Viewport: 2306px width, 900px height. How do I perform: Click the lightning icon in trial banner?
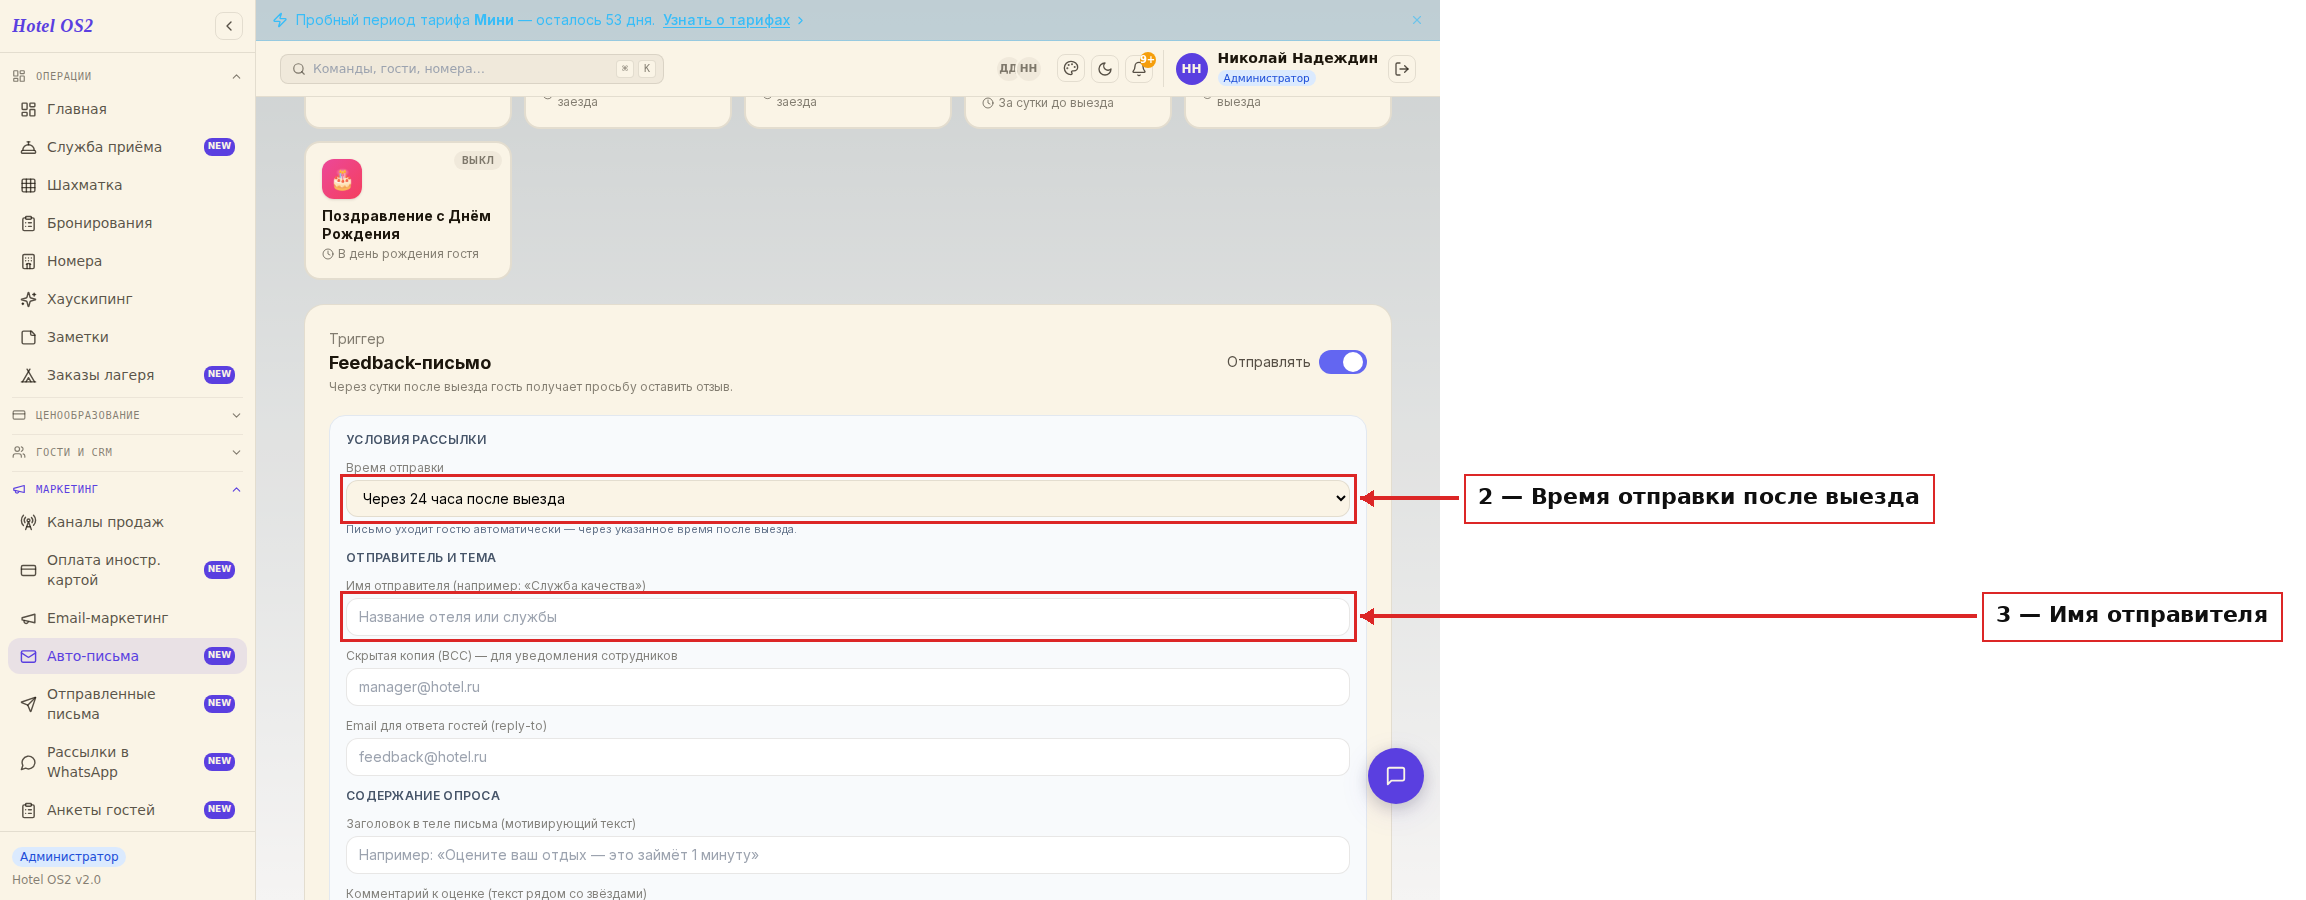(280, 20)
